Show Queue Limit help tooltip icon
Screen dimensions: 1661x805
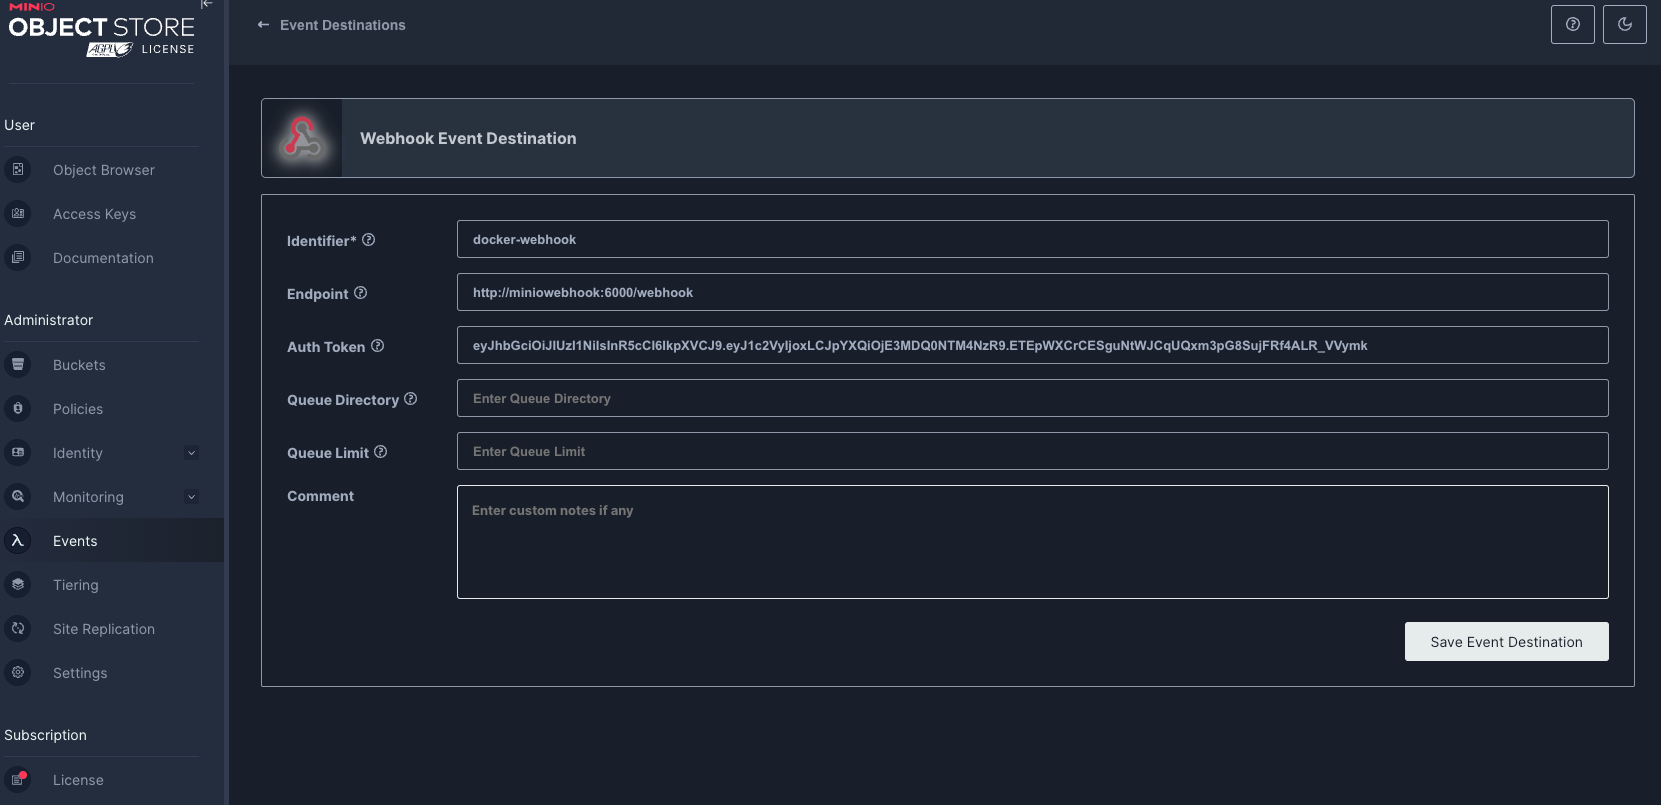(x=380, y=452)
